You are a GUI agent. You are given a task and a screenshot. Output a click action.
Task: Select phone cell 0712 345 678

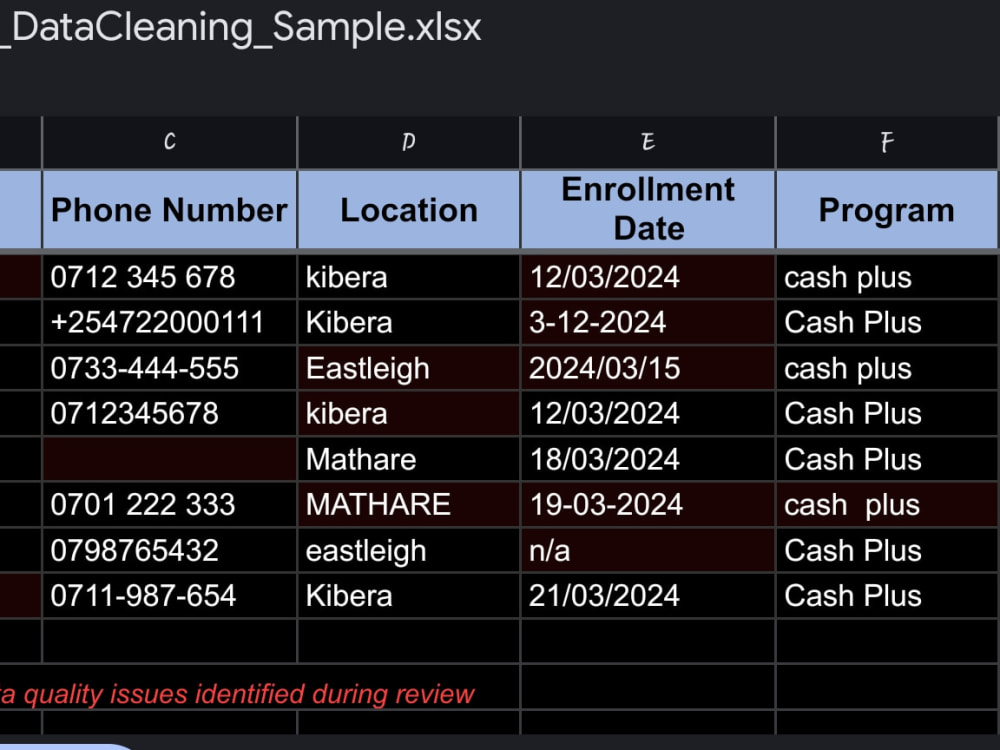click(x=170, y=277)
